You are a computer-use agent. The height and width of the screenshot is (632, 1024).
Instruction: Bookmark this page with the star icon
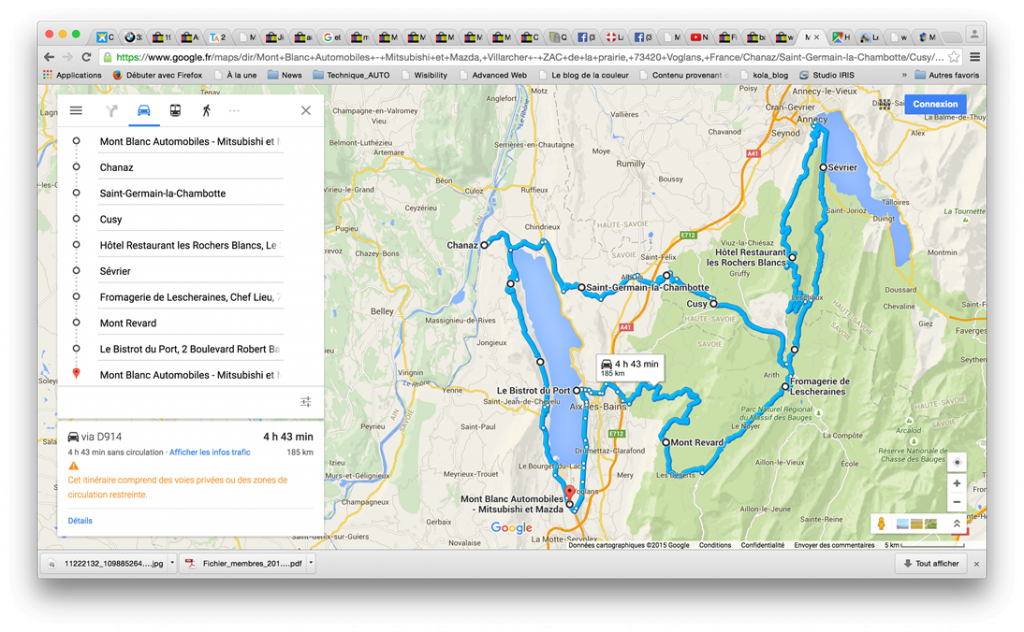(954, 57)
